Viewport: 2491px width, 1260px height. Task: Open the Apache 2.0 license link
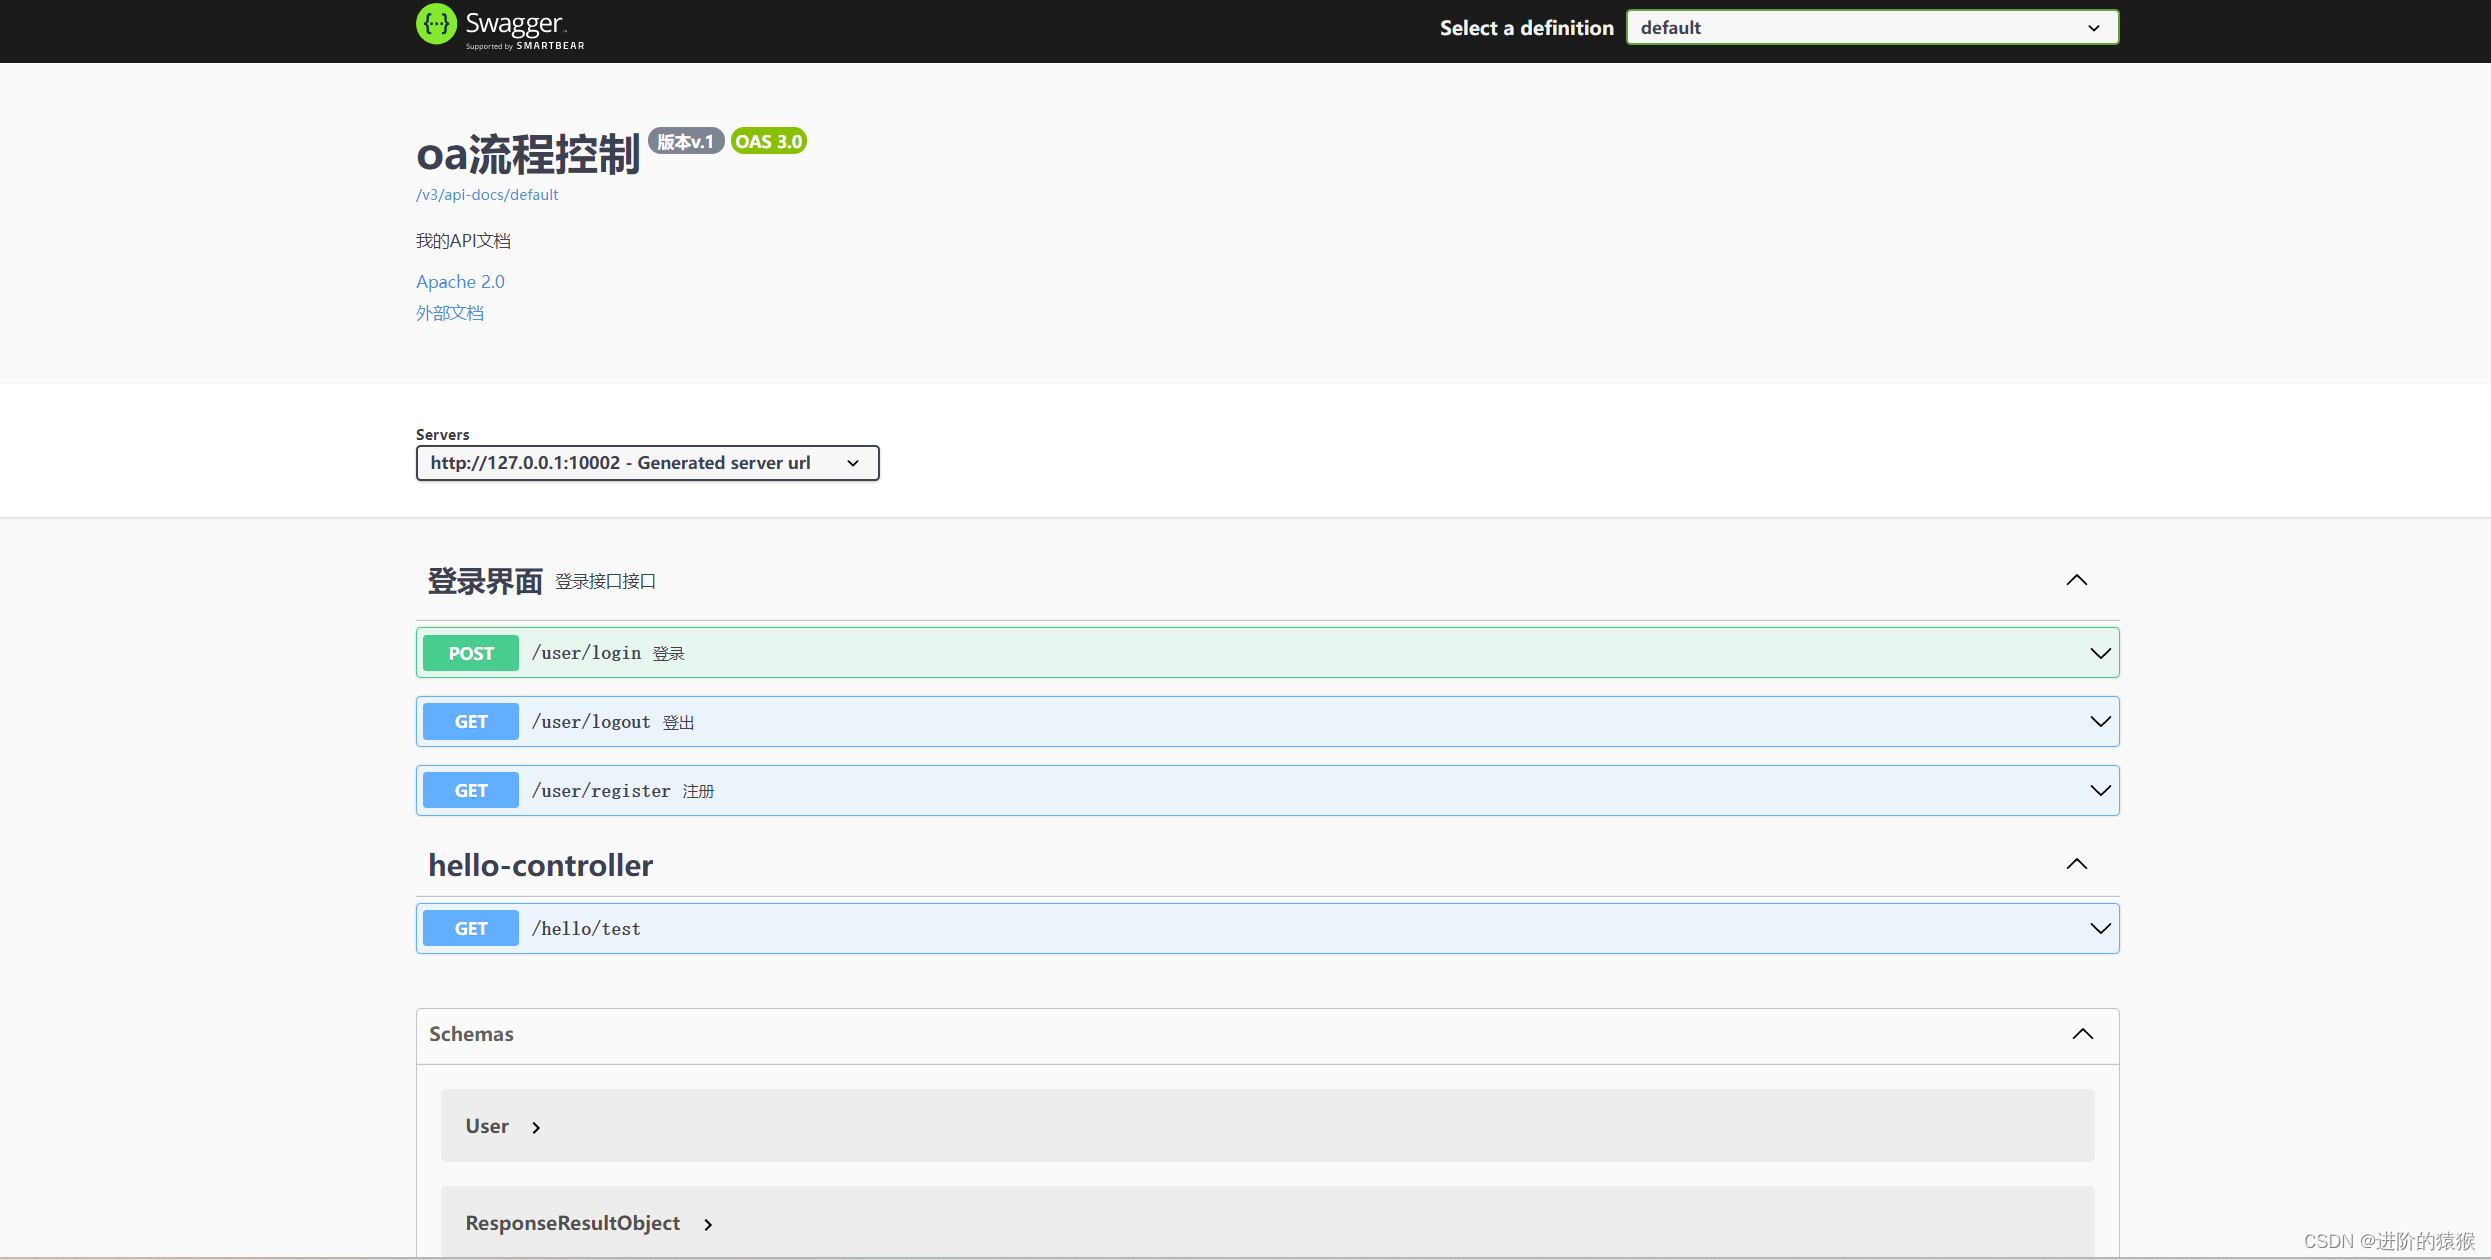tap(459, 281)
